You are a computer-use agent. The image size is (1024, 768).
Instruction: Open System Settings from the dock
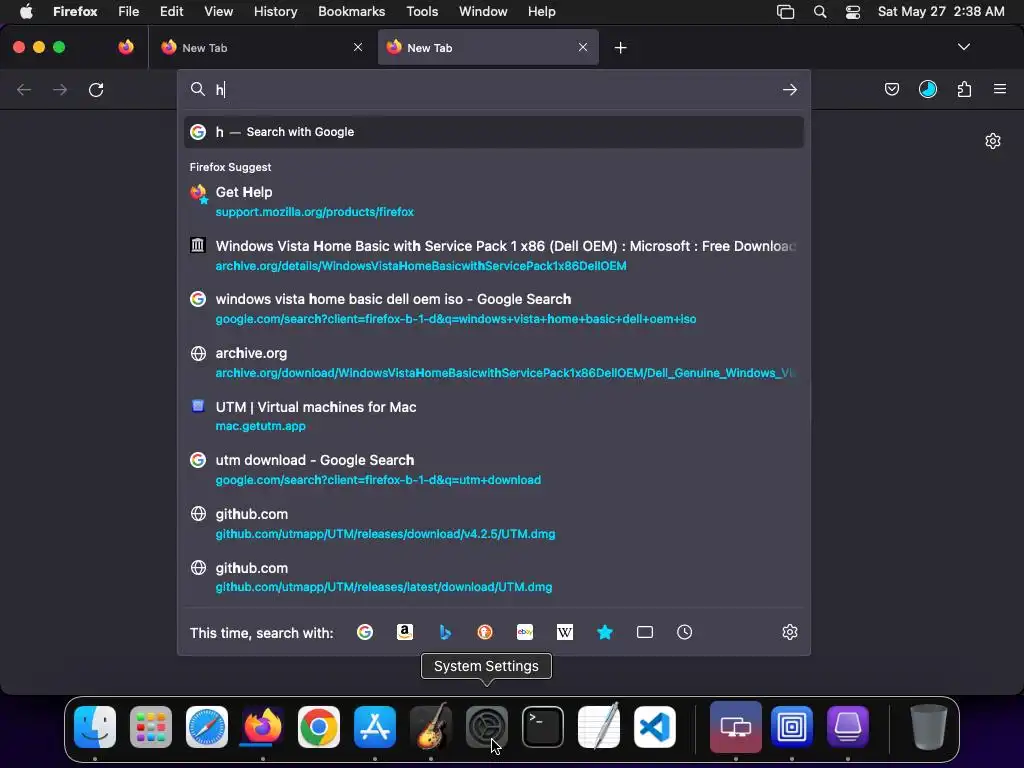click(x=487, y=726)
